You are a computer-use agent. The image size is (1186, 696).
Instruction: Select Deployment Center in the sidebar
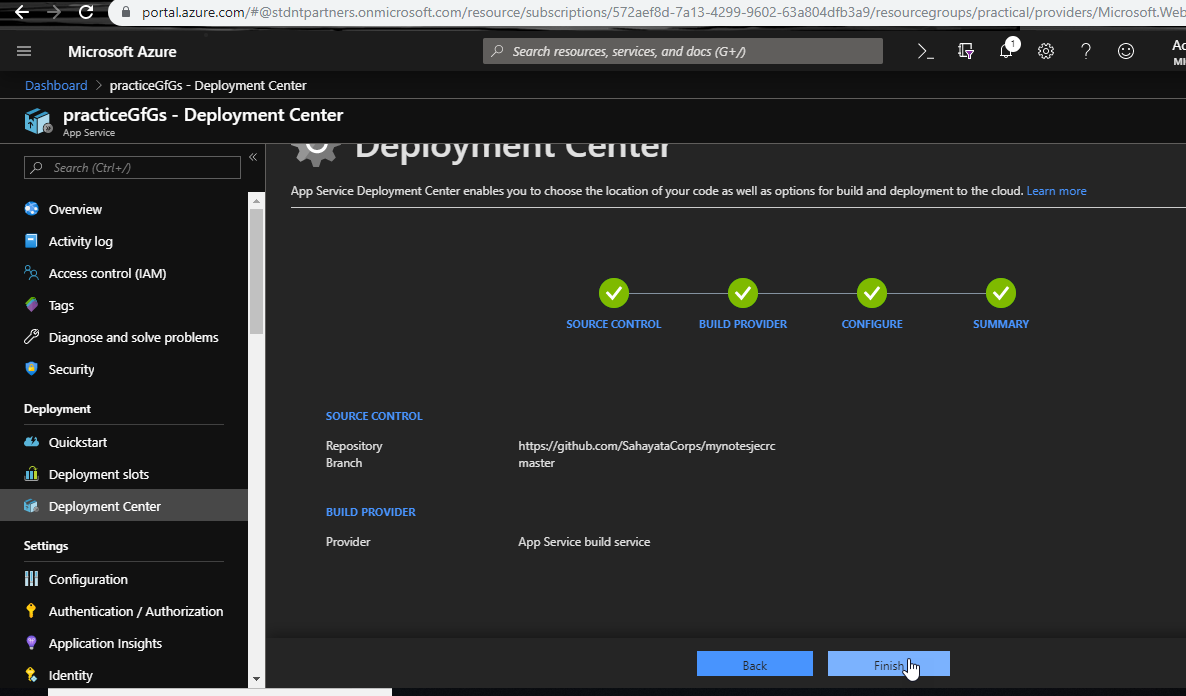[x=123, y=506]
